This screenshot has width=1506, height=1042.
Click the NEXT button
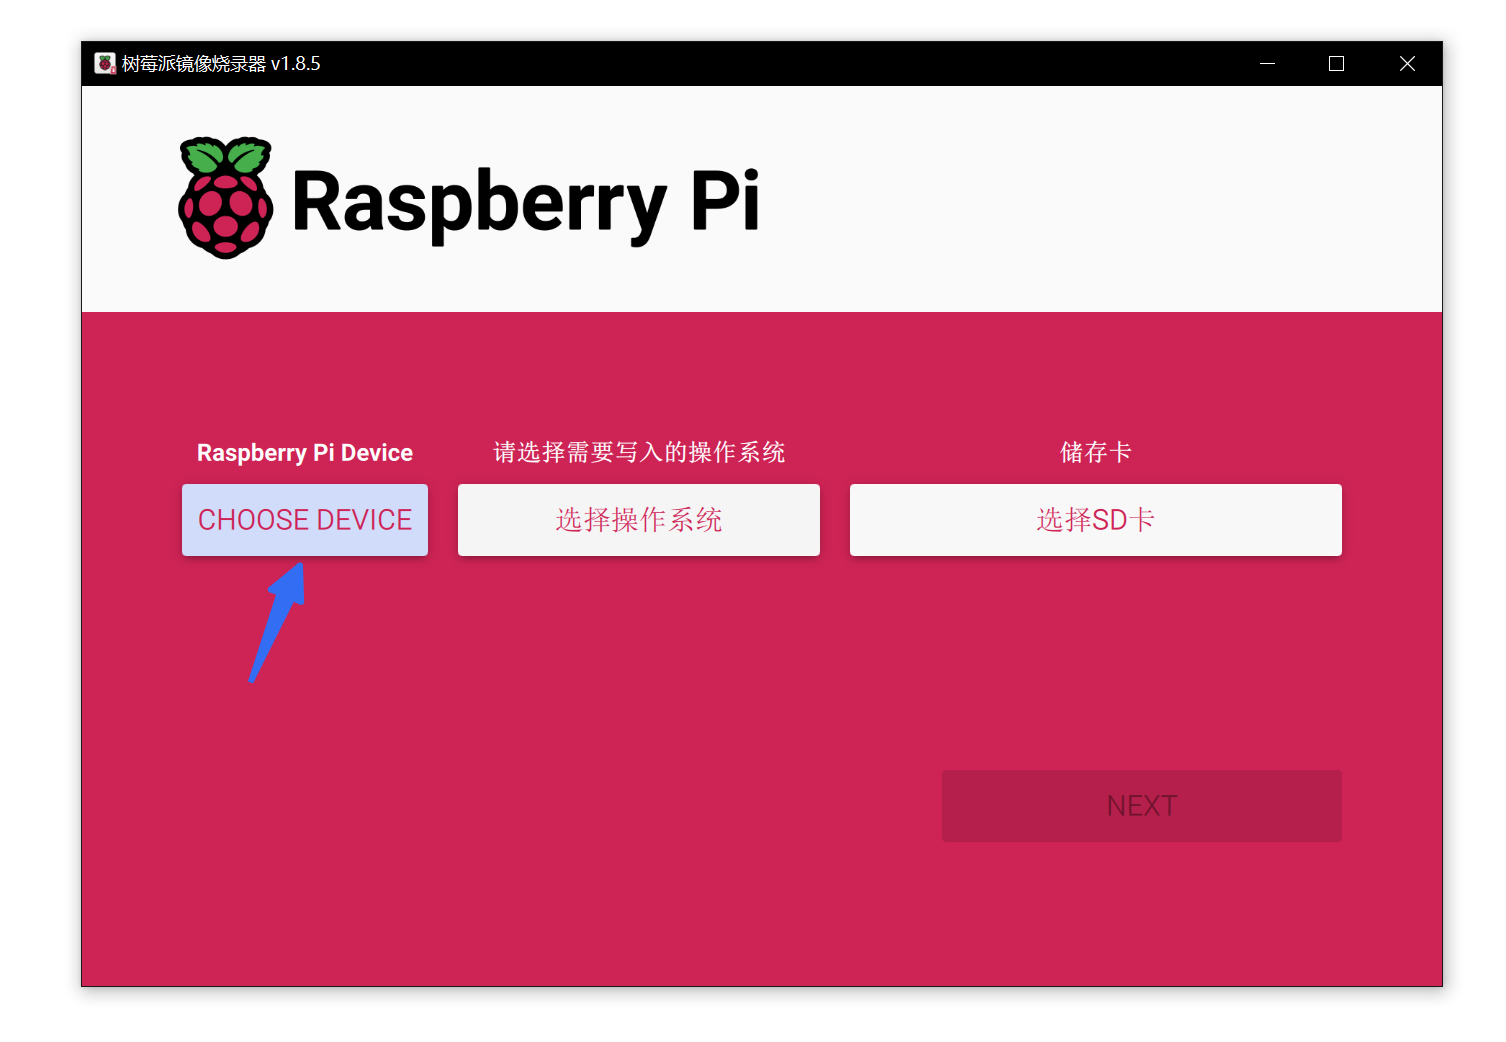coord(1142,806)
